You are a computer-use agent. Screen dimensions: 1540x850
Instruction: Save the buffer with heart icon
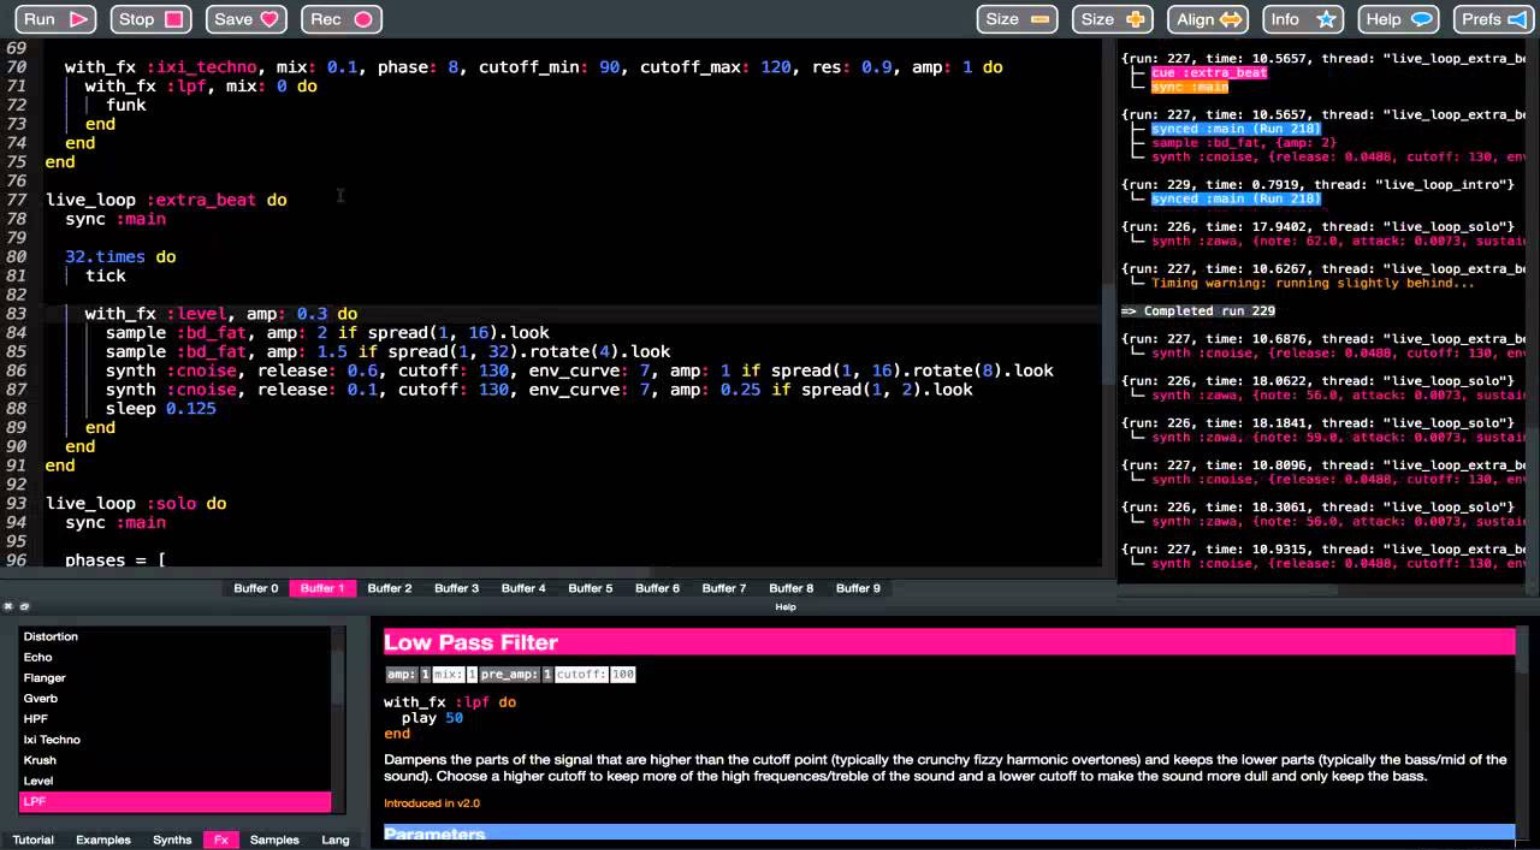pos(246,19)
